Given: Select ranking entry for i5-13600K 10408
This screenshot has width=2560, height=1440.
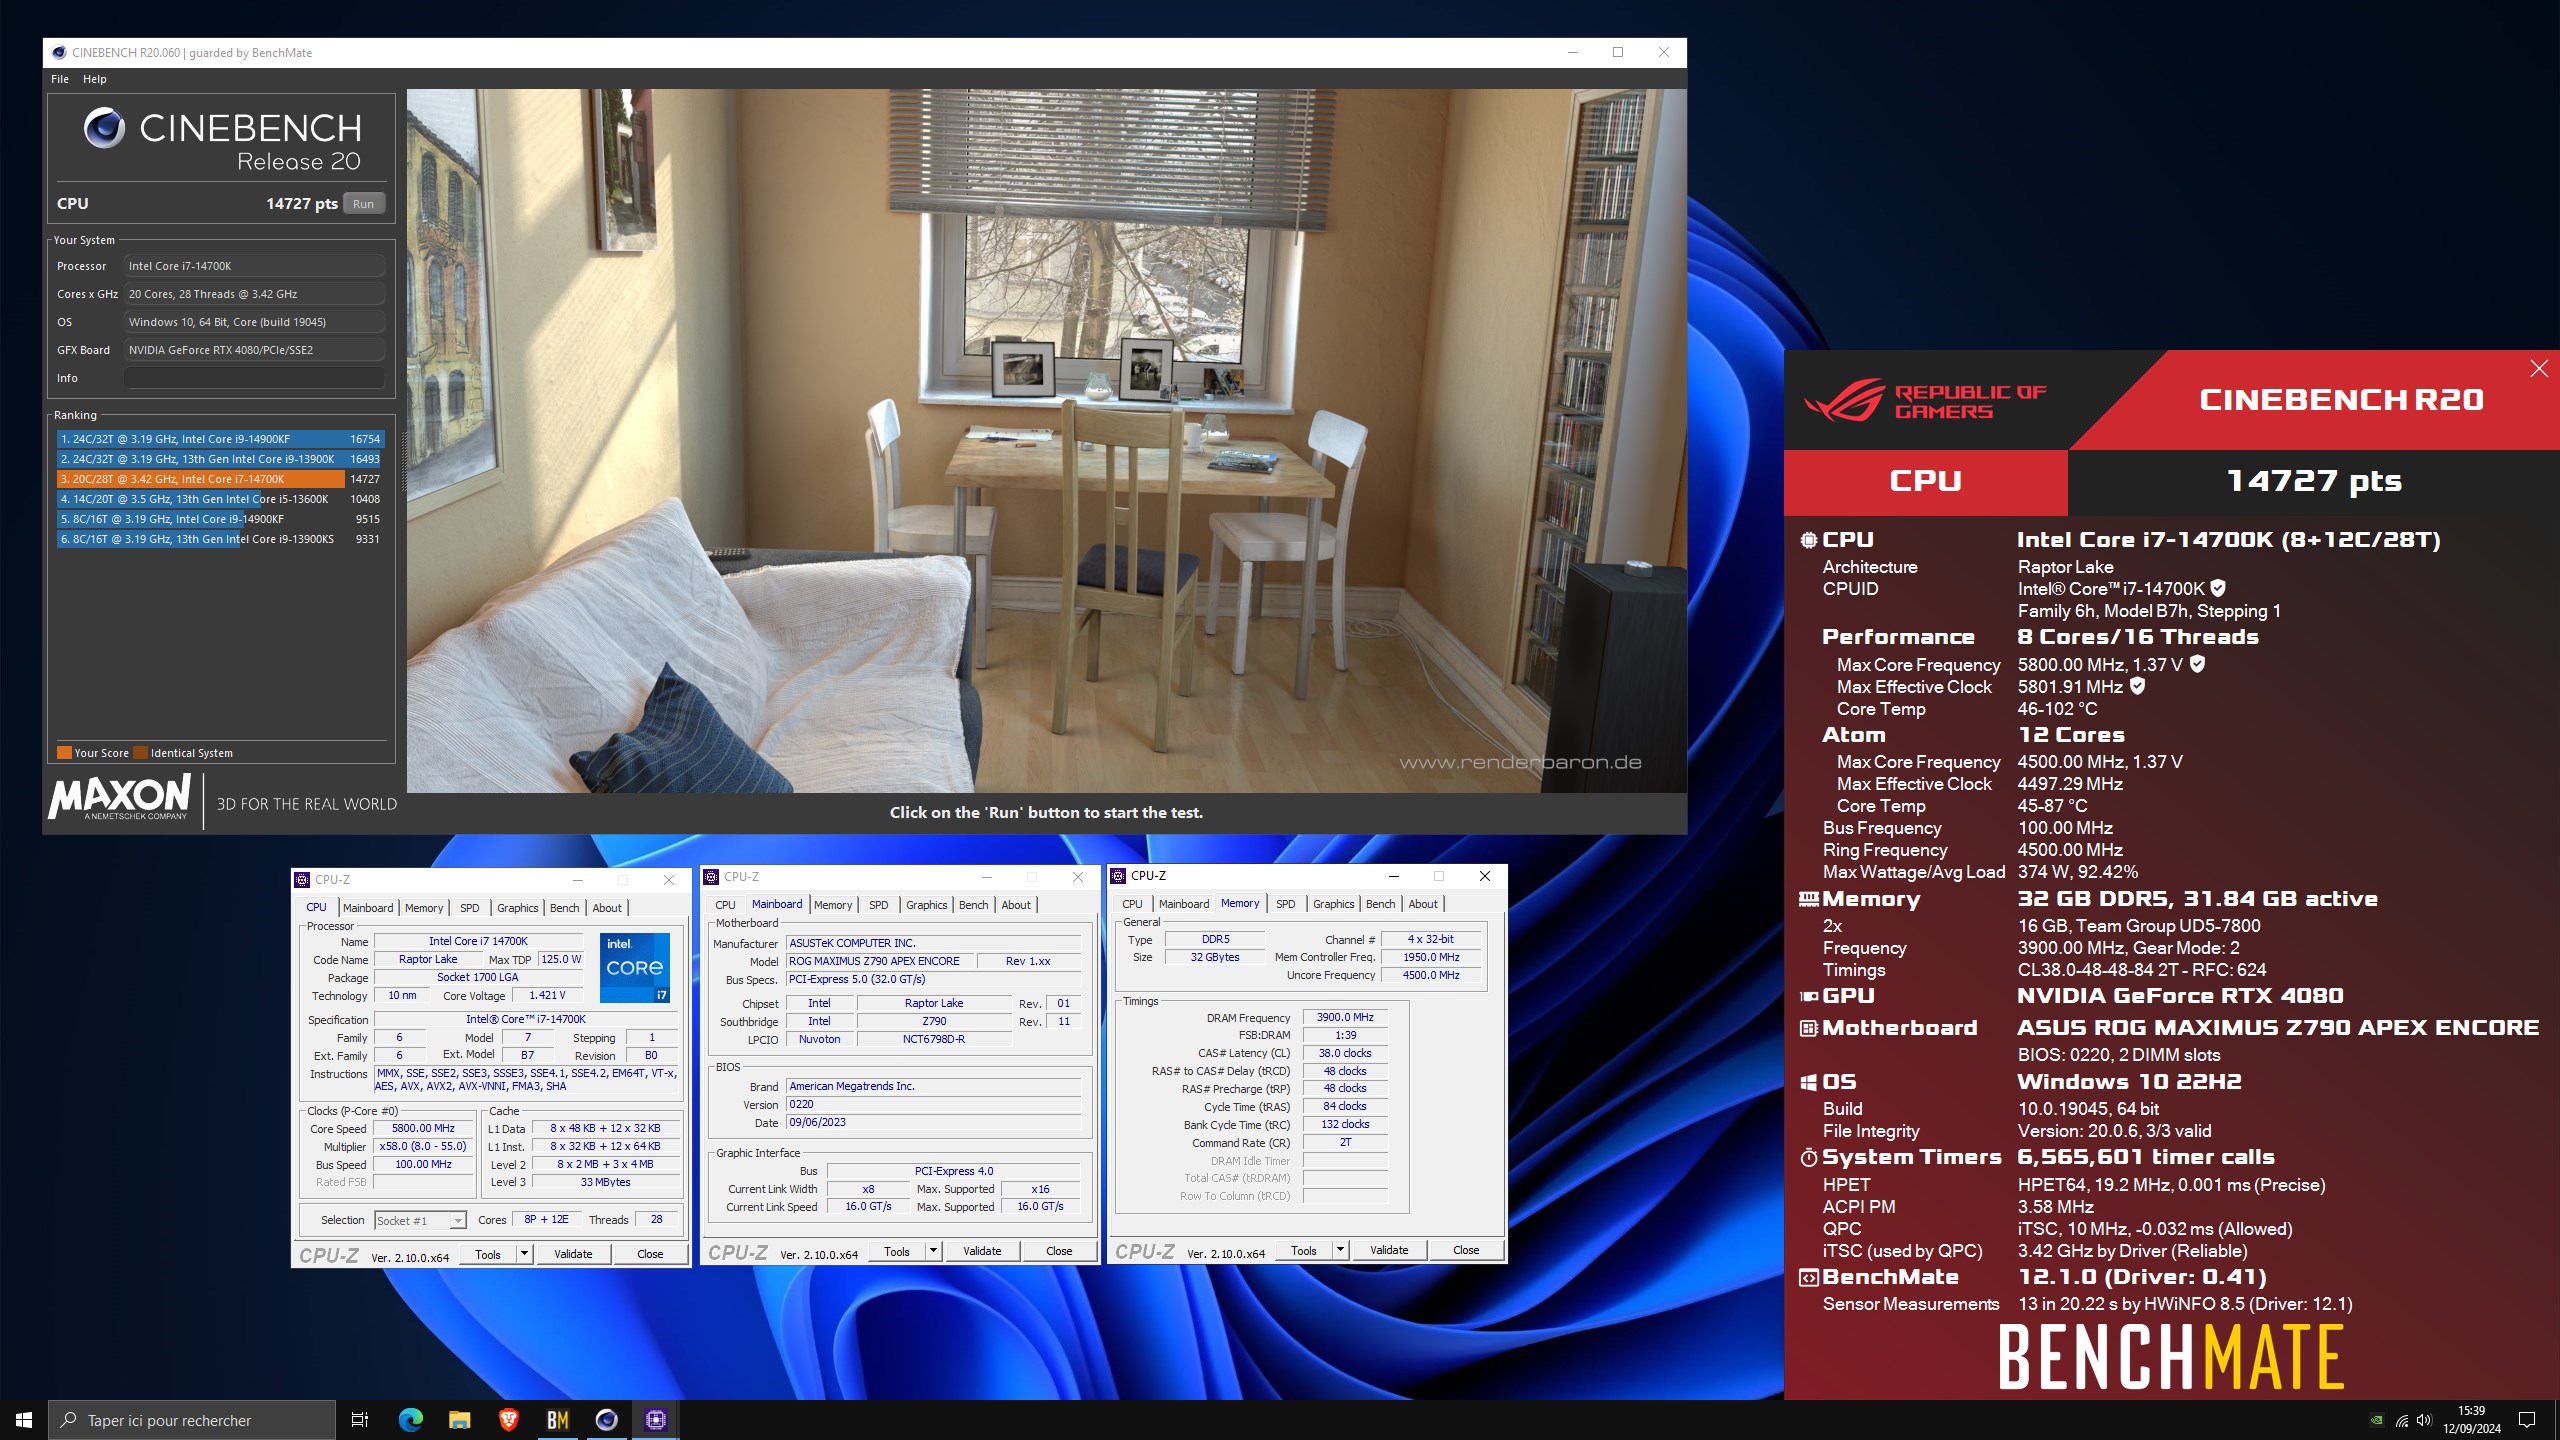Looking at the screenshot, I should pyautogui.click(x=220, y=499).
